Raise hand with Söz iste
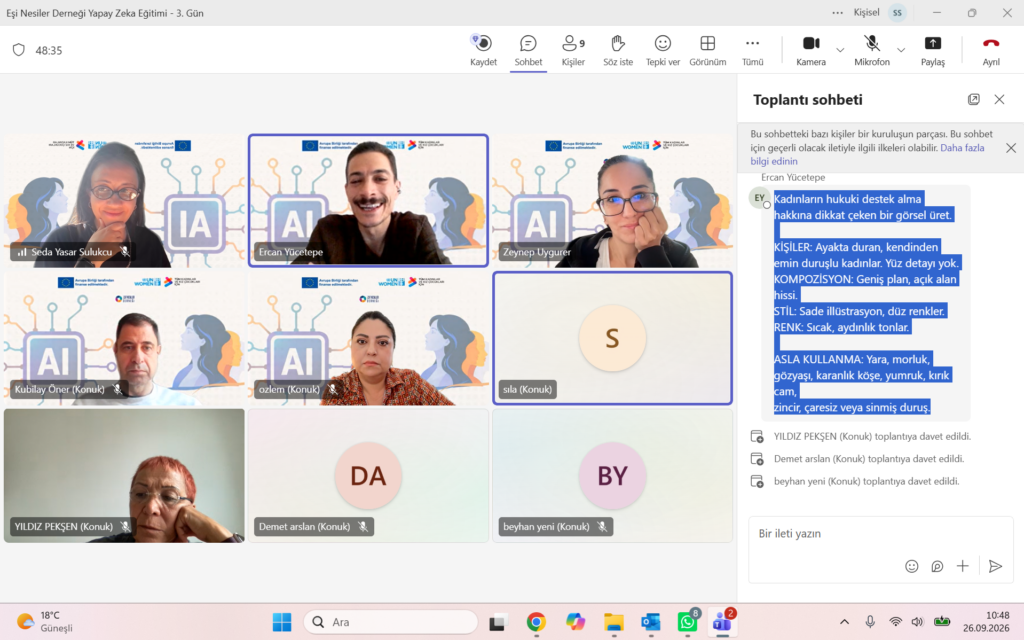Image resolution: width=1024 pixels, height=640 pixels. (x=618, y=50)
